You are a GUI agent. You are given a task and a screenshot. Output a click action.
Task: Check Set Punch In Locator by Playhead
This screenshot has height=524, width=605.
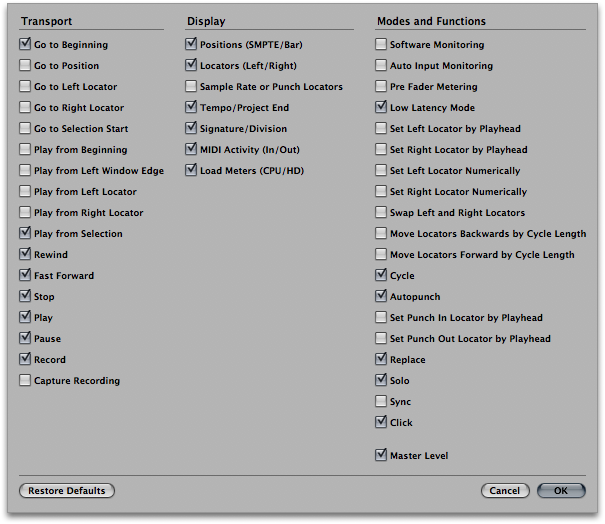click(x=381, y=317)
